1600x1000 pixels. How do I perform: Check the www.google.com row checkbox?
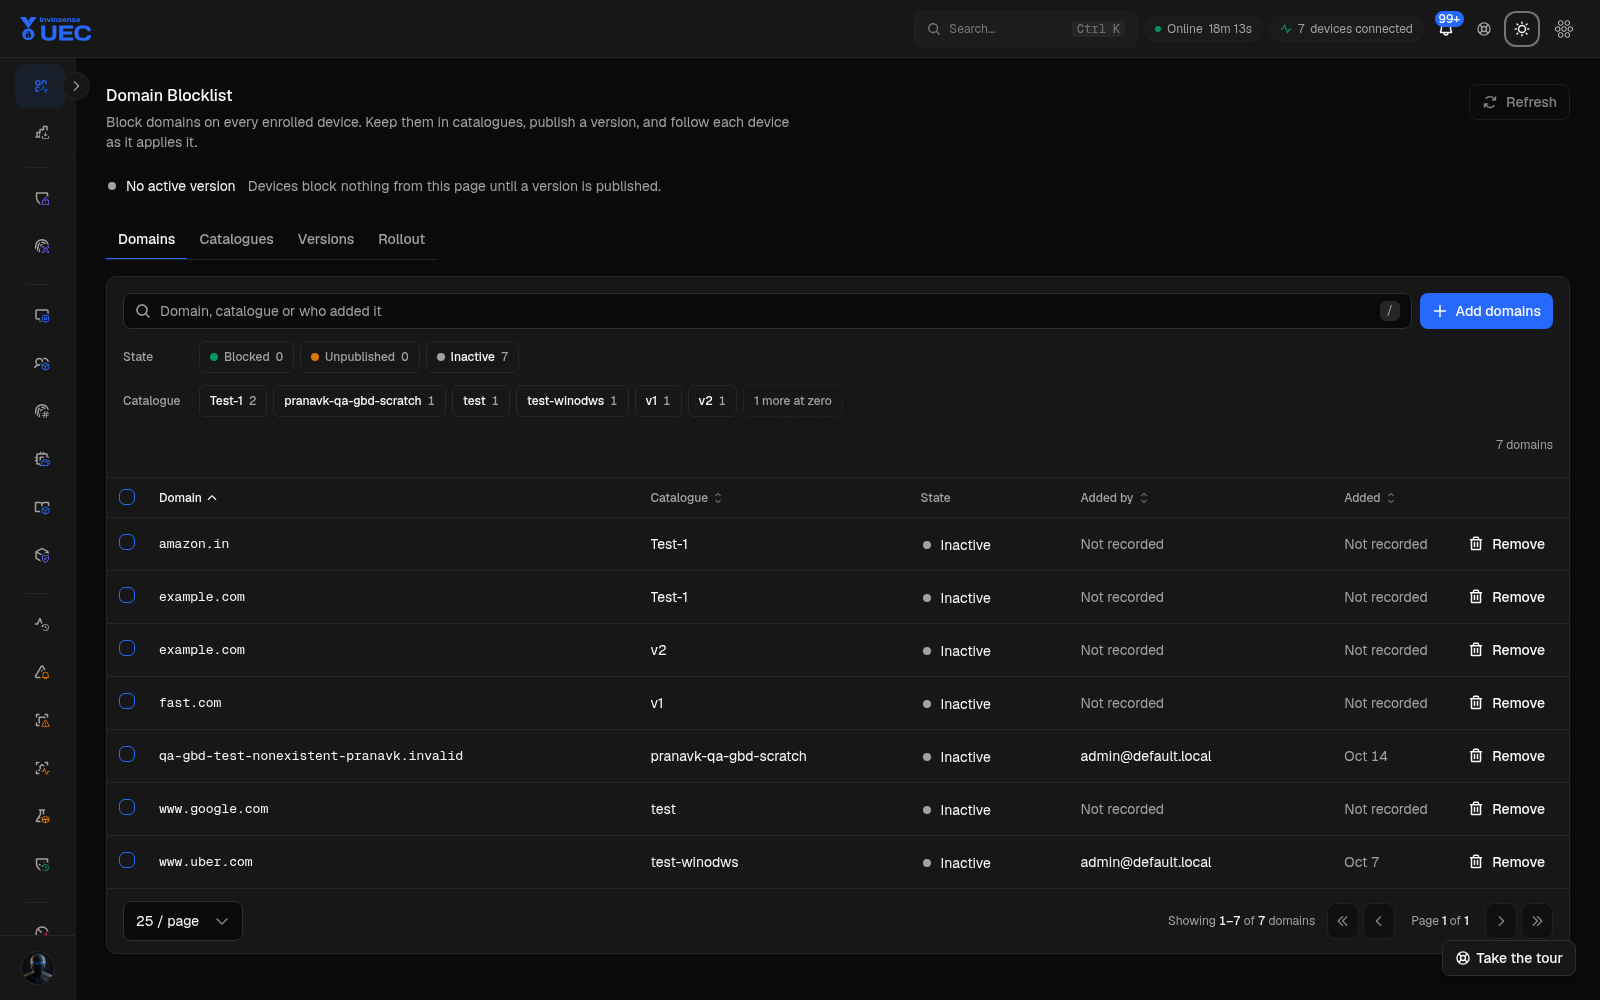point(127,807)
